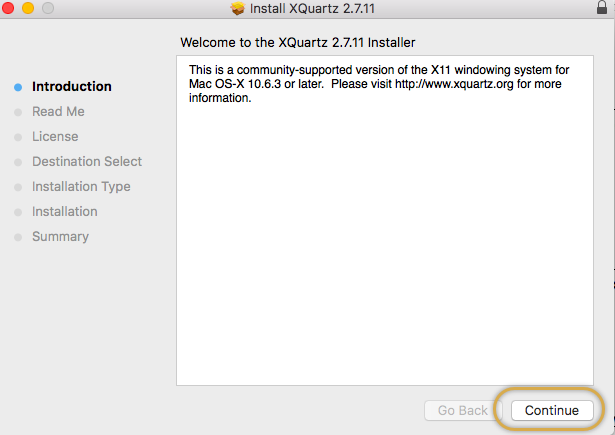Go to the License step label
The height and width of the screenshot is (435, 615).
click(x=55, y=137)
